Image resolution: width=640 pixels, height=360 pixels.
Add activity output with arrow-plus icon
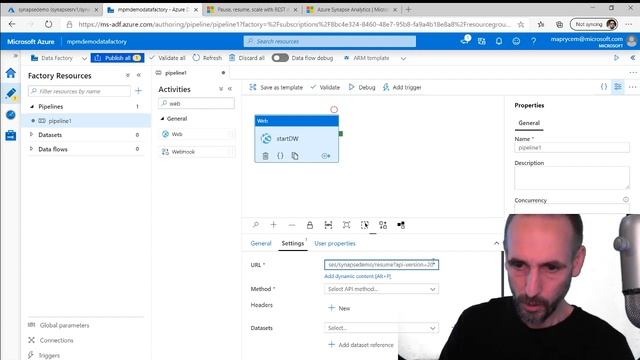(326, 156)
